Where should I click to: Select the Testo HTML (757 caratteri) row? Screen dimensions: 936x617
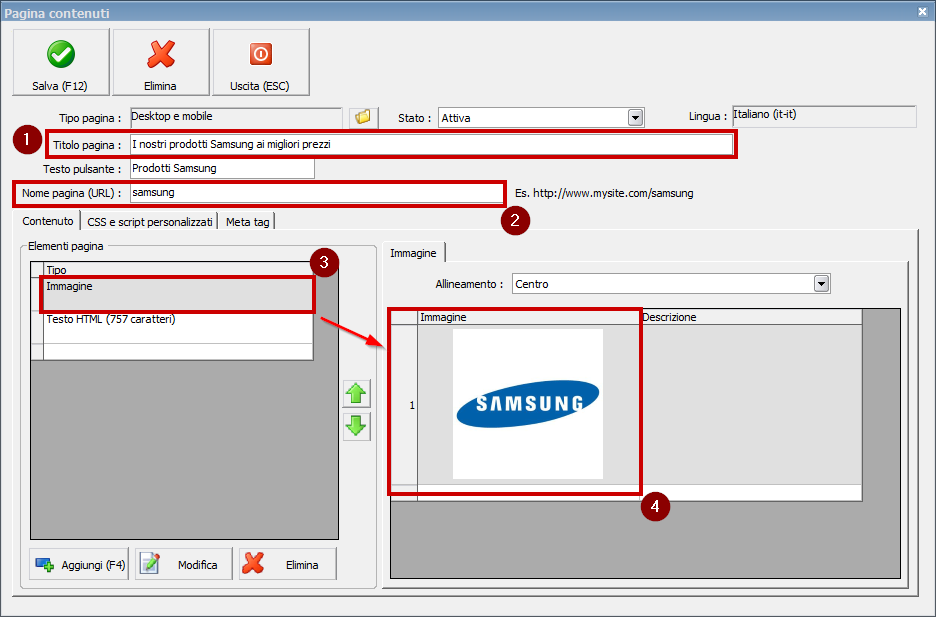point(178,327)
